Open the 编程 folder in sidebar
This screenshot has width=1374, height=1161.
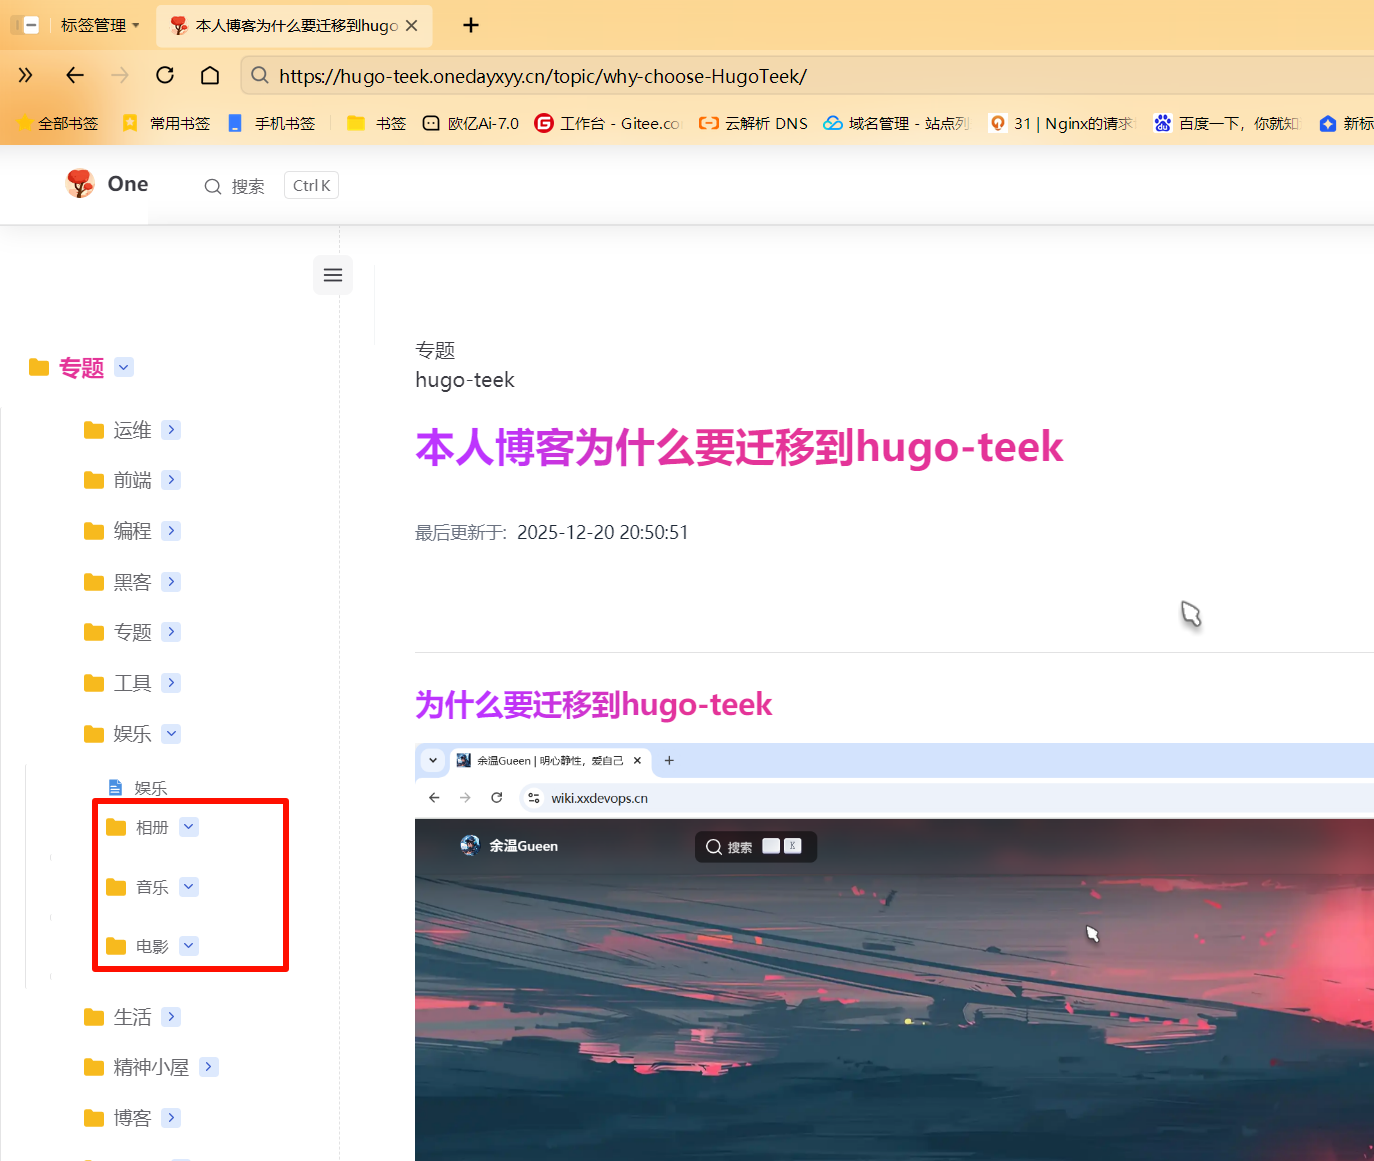tap(132, 531)
